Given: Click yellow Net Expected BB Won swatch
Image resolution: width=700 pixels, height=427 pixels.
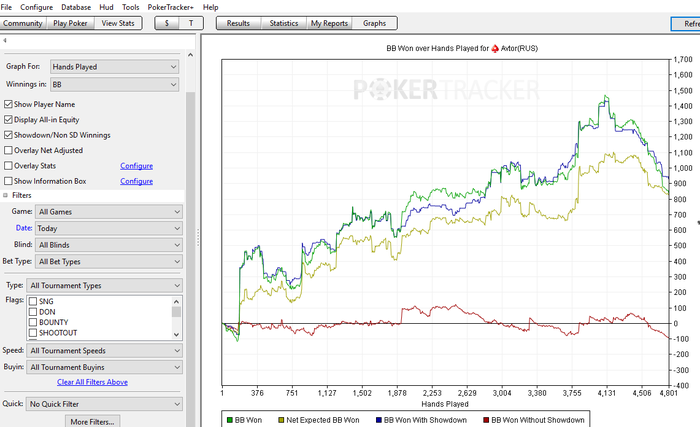Looking at the screenshot, I should pyautogui.click(x=281, y=420).
